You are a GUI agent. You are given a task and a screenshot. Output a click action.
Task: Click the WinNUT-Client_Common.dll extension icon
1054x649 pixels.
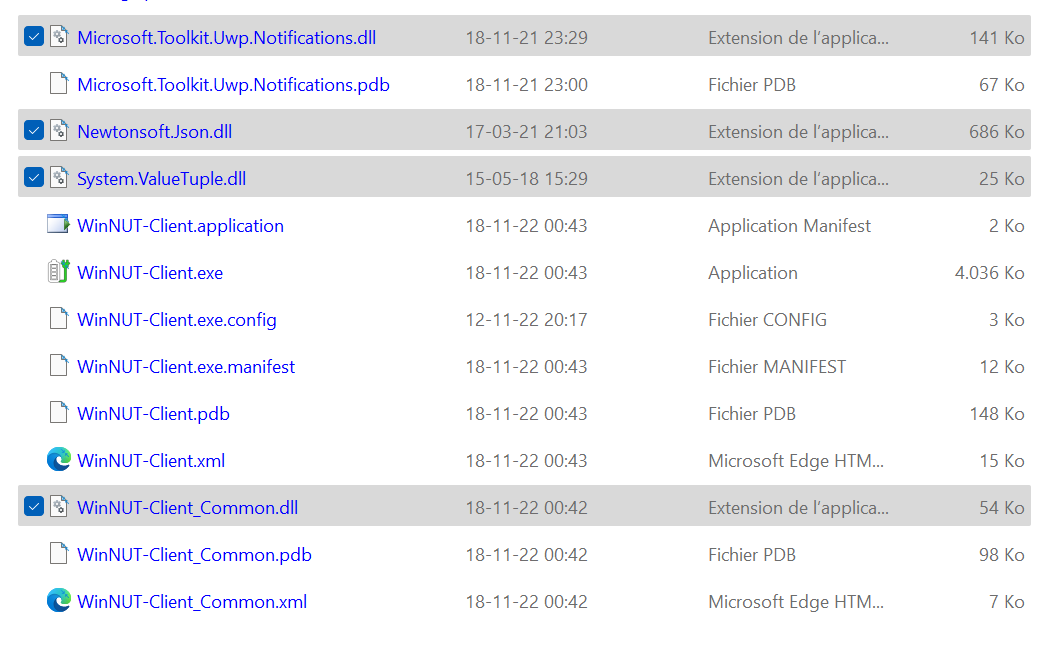[x=59, y=507]
